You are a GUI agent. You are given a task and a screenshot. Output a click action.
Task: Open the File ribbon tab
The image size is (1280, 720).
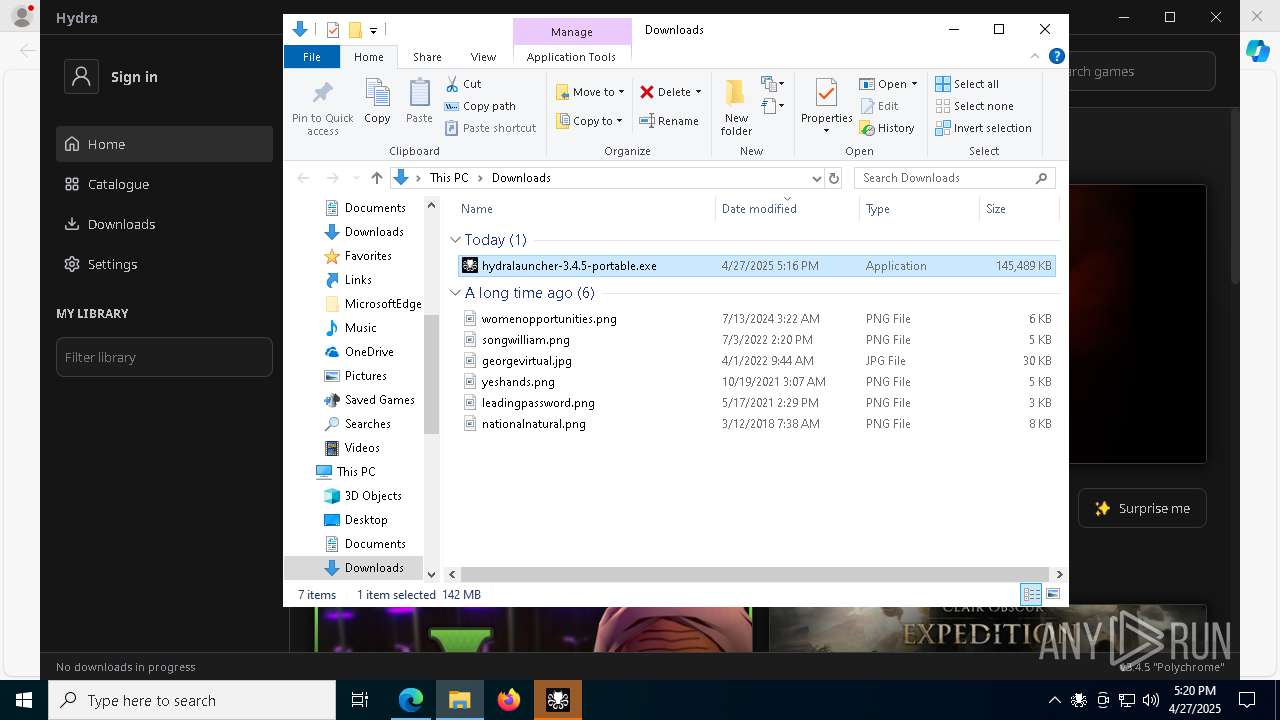(x=312, y=57)
